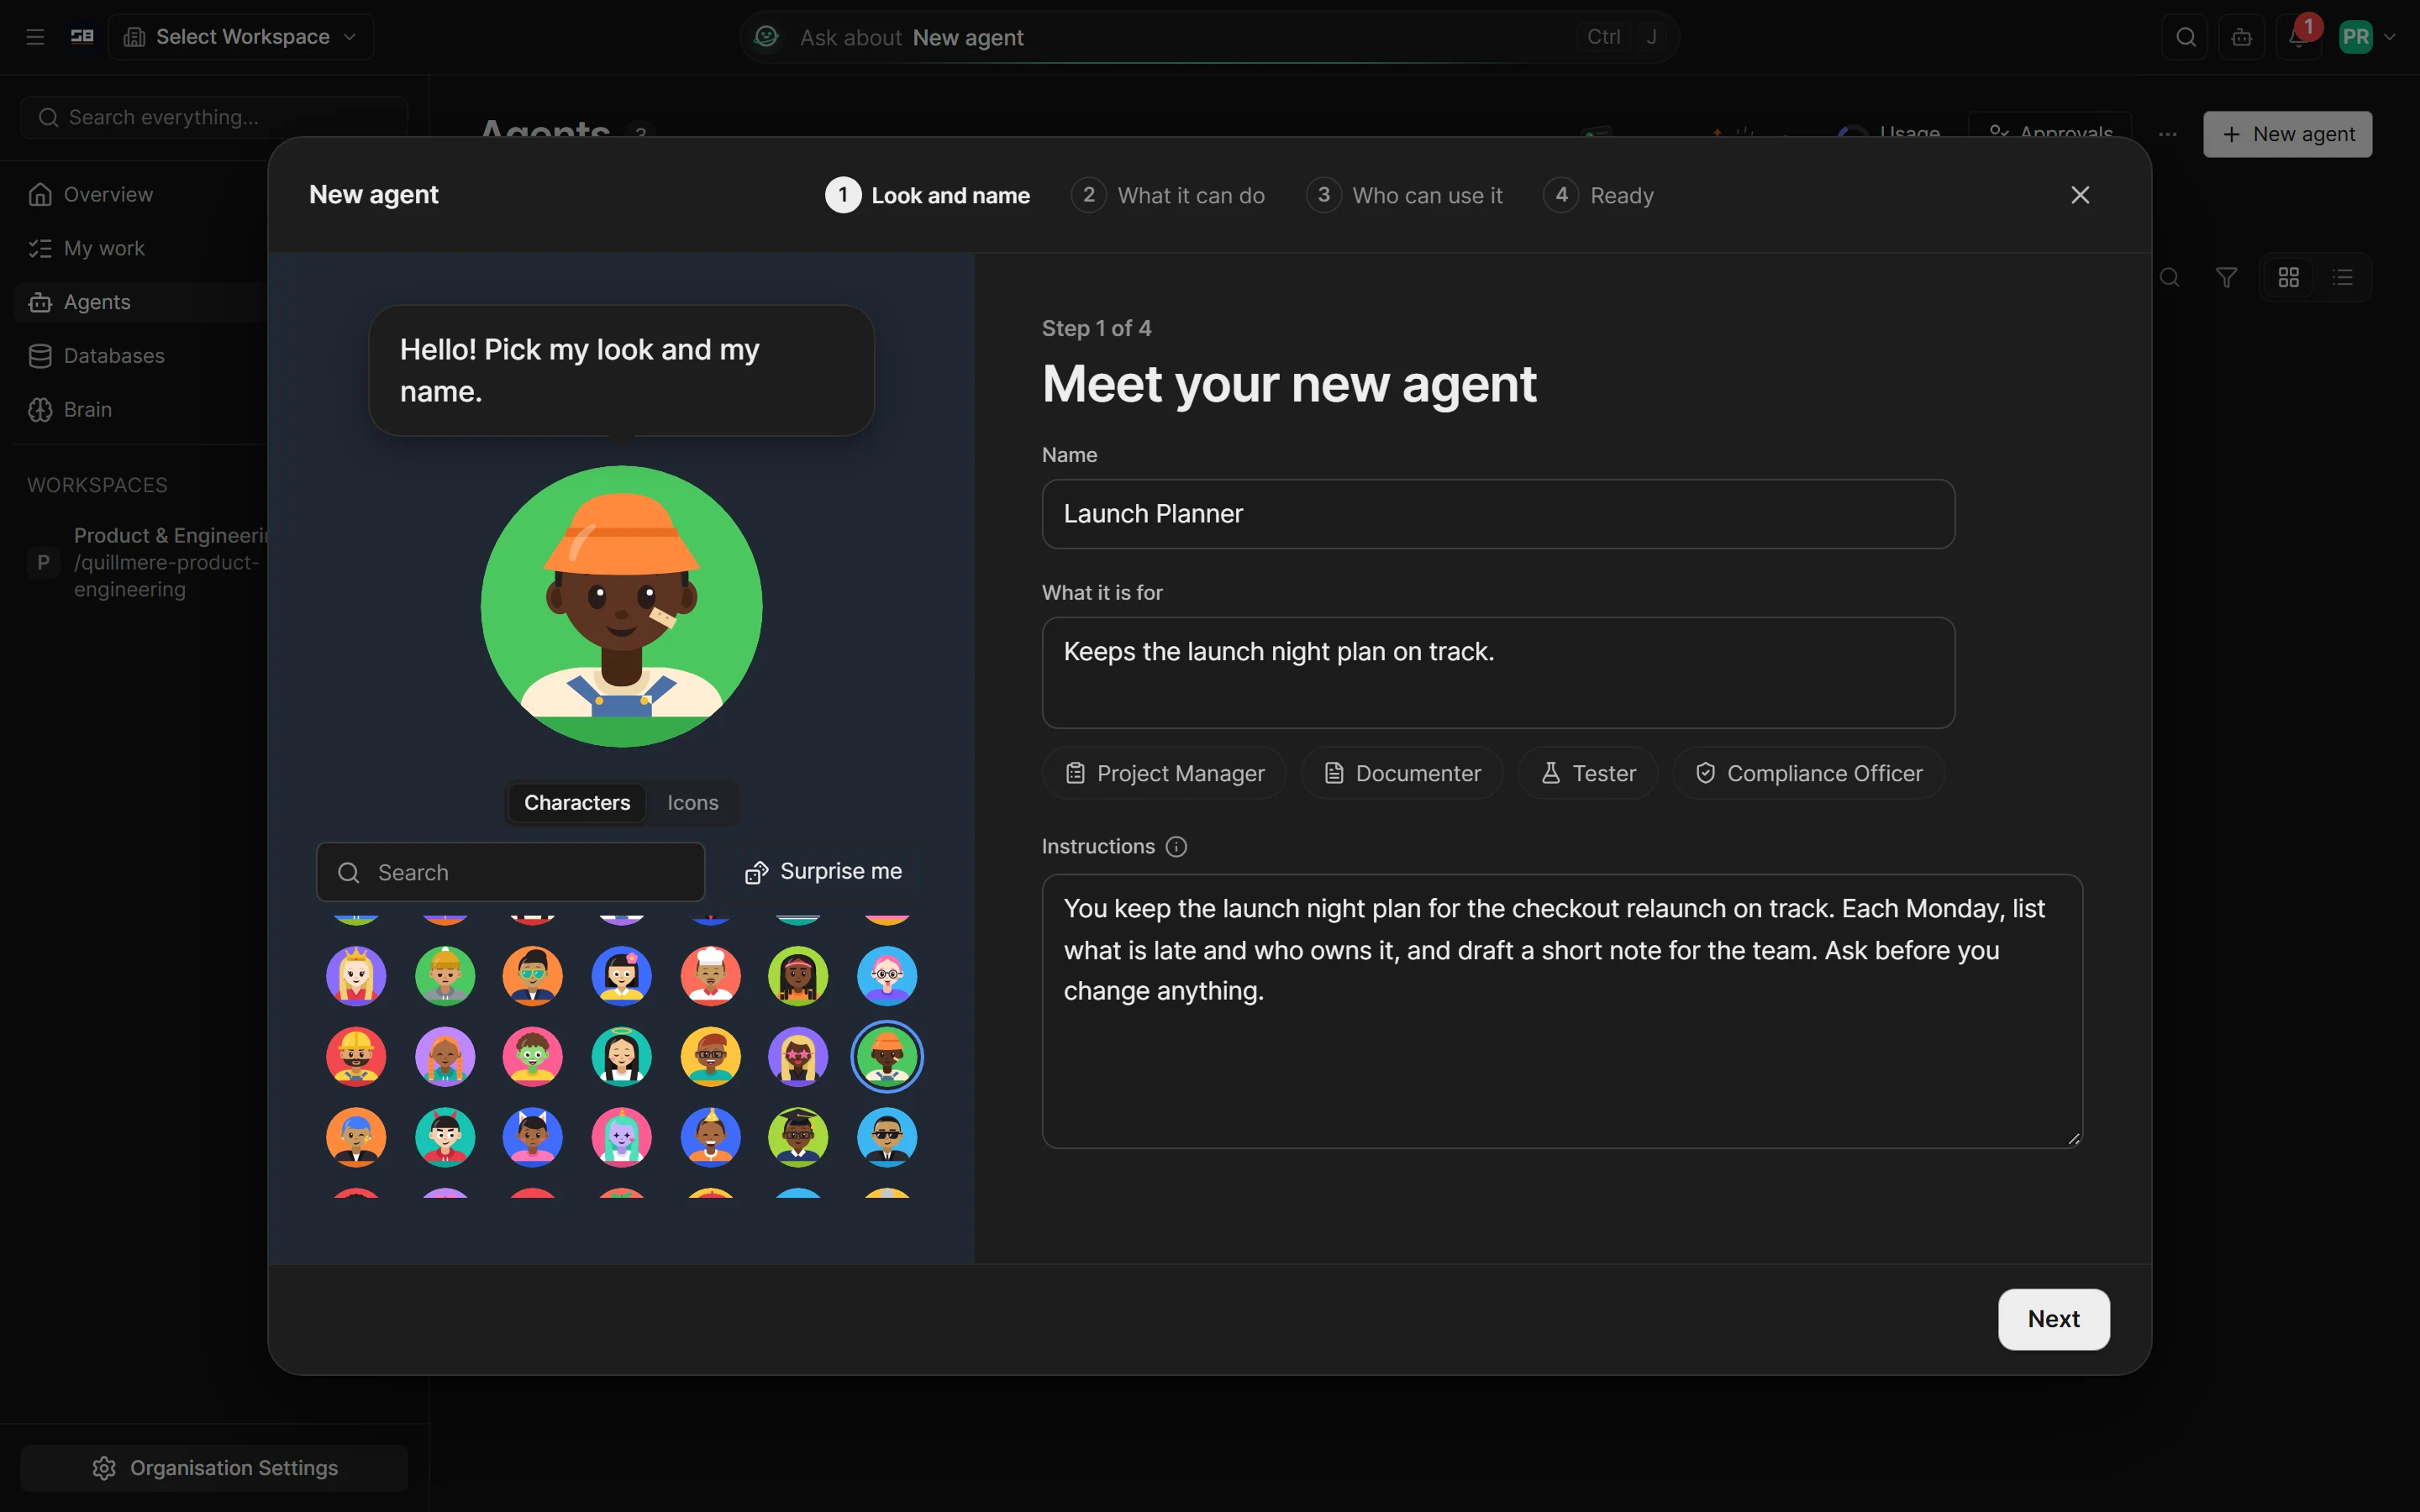This screenshot has width=2420, height=1512.
Task: Select the angel halo avatar
Action: coord(622,1057)
